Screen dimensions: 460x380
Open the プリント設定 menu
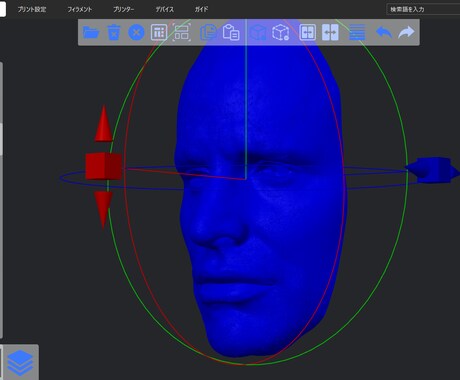32,9
